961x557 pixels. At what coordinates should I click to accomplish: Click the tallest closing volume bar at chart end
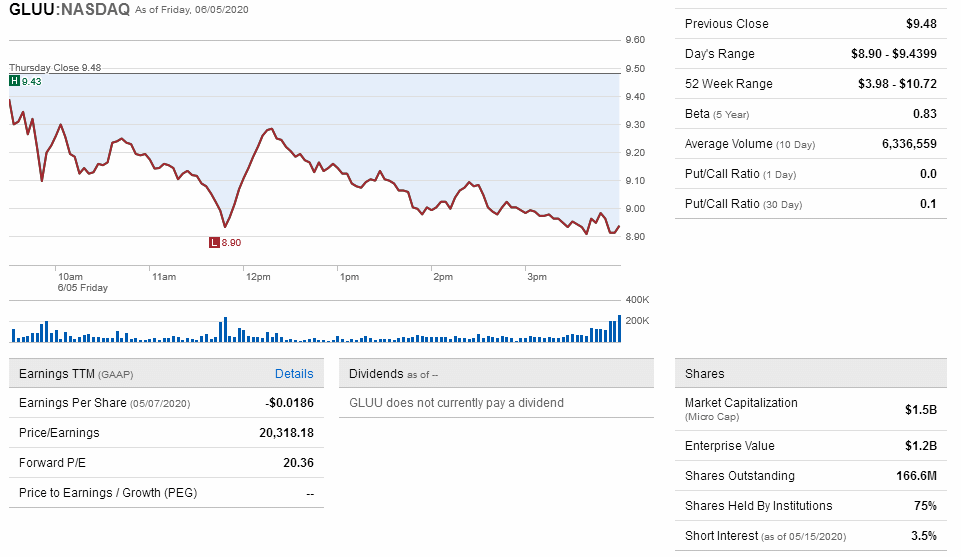(x=620, y=328)
